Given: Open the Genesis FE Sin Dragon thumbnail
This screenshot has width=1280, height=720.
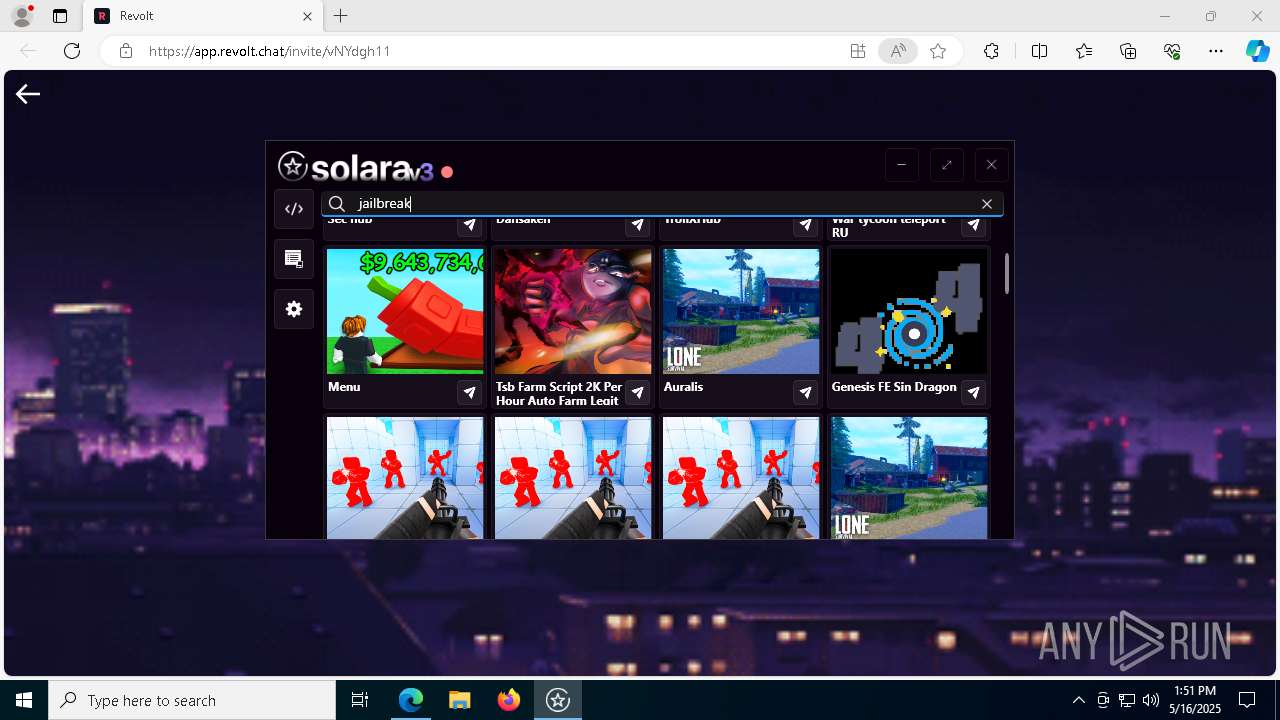Looking at the screenshot, I should pos(909,311).
